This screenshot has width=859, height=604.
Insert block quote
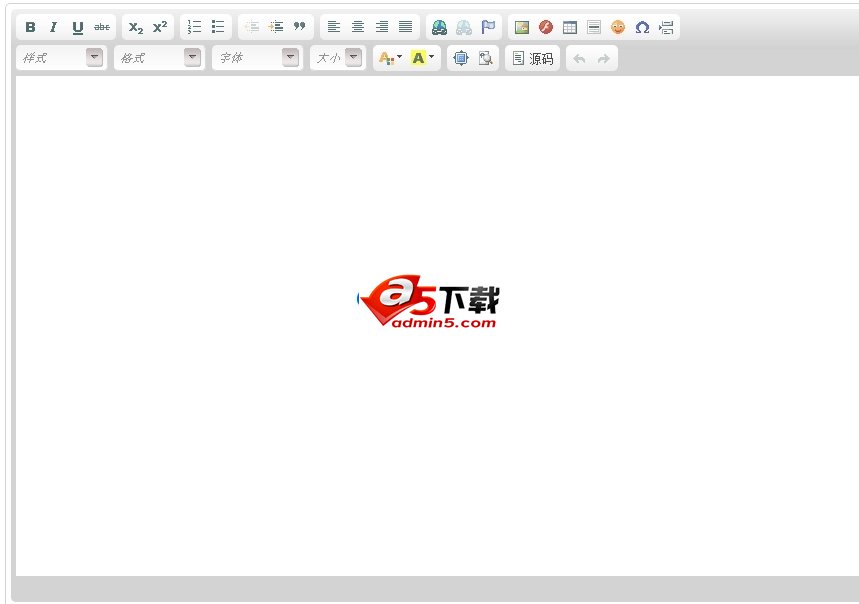[300, 27]
